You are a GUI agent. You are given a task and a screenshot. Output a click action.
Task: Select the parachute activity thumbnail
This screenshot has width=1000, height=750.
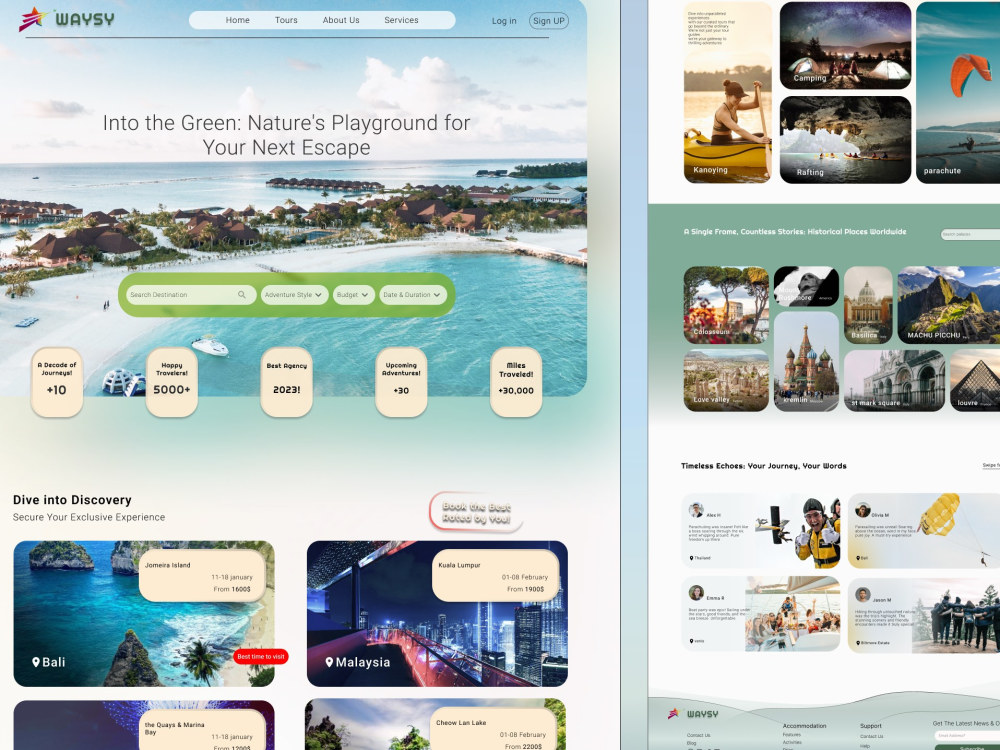(x=958, y=92)
